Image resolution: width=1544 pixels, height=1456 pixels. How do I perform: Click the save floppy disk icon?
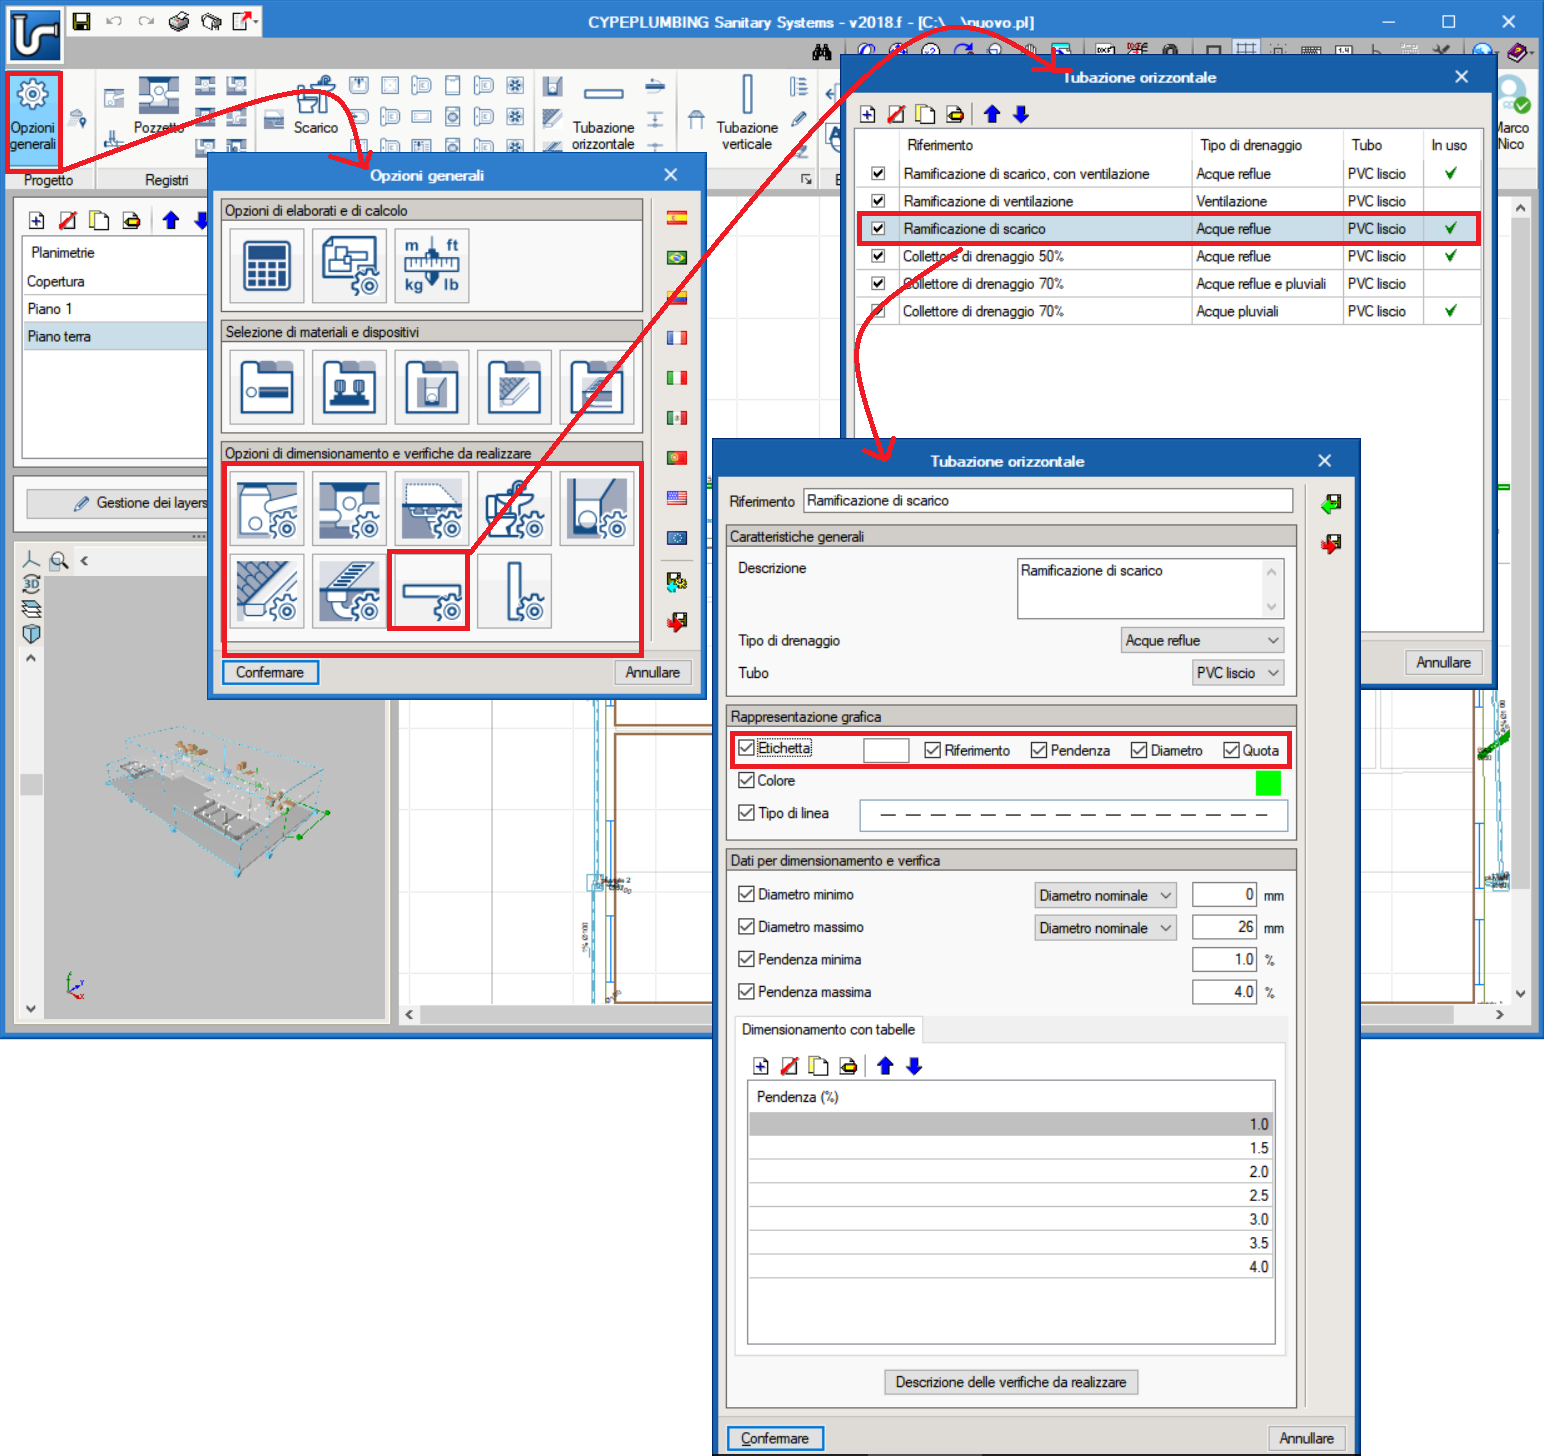click(81, 21)
